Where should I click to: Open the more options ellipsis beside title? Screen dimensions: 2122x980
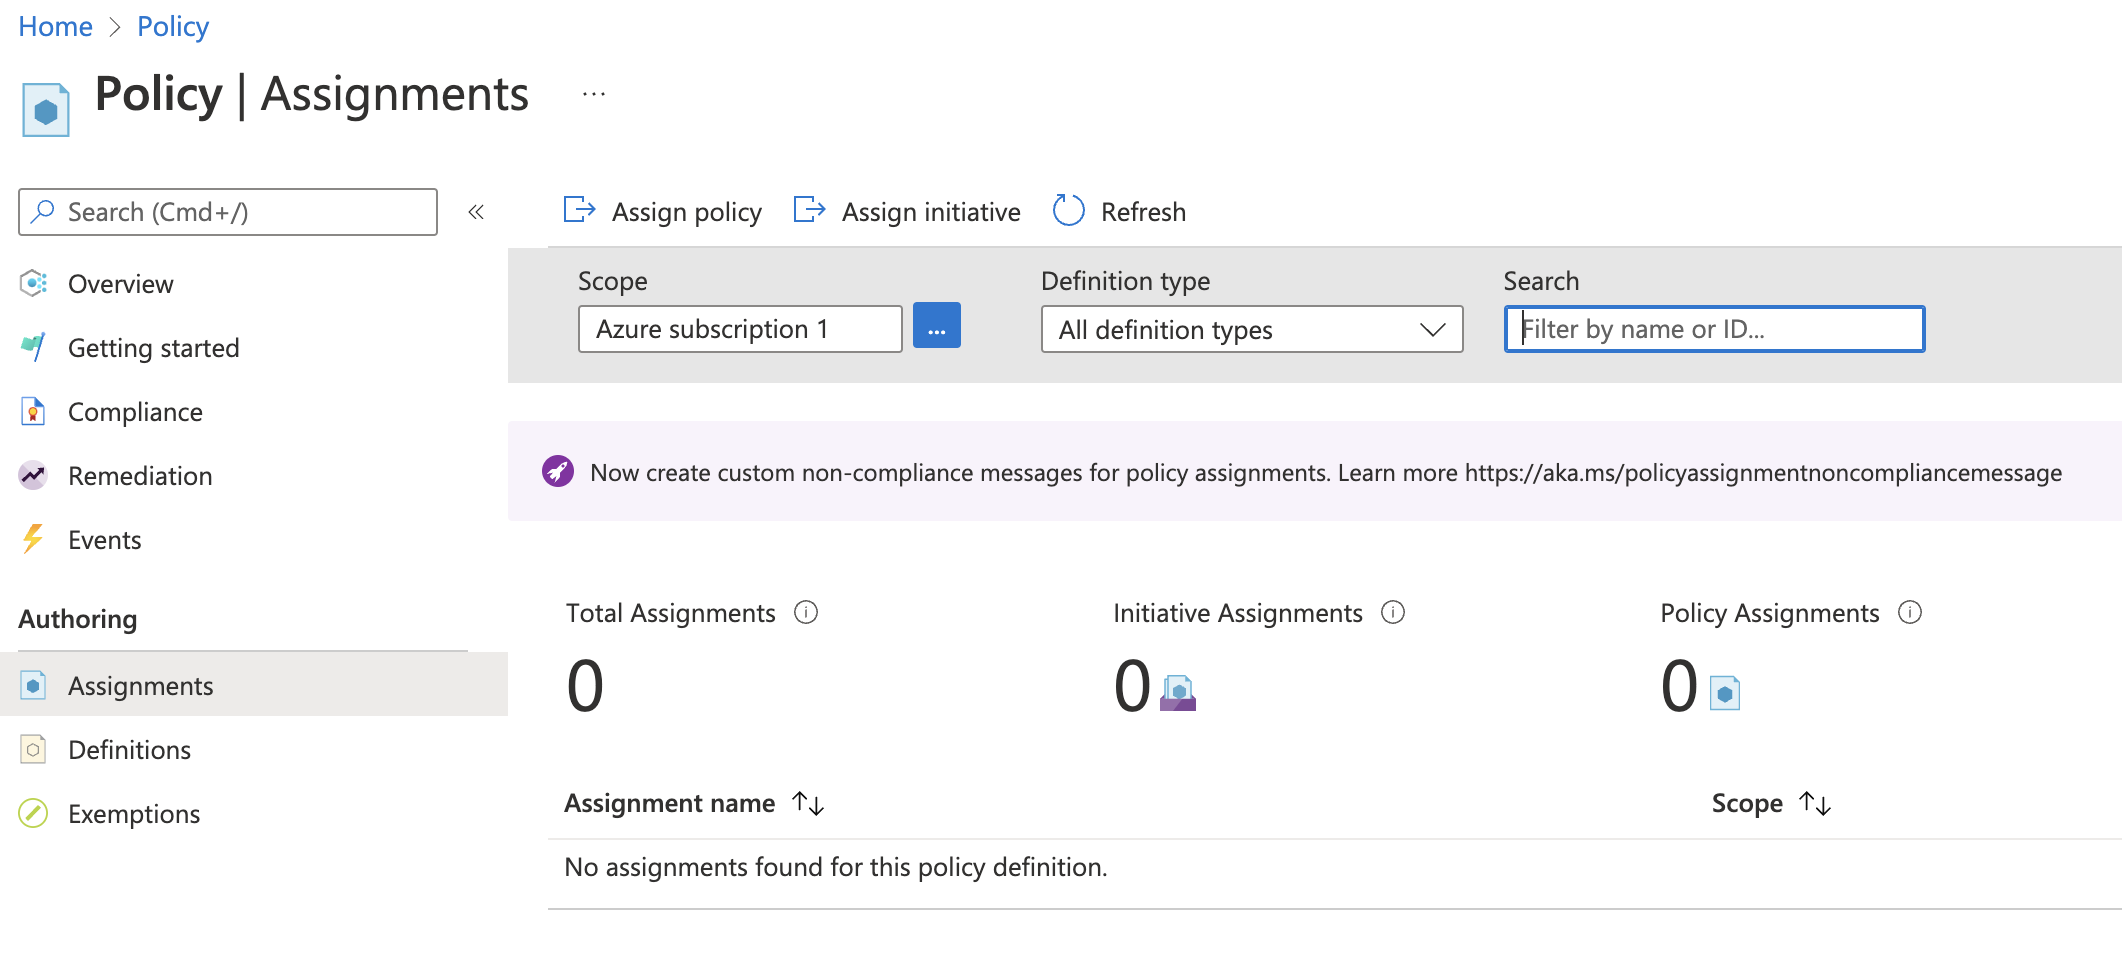coord(594,94)
